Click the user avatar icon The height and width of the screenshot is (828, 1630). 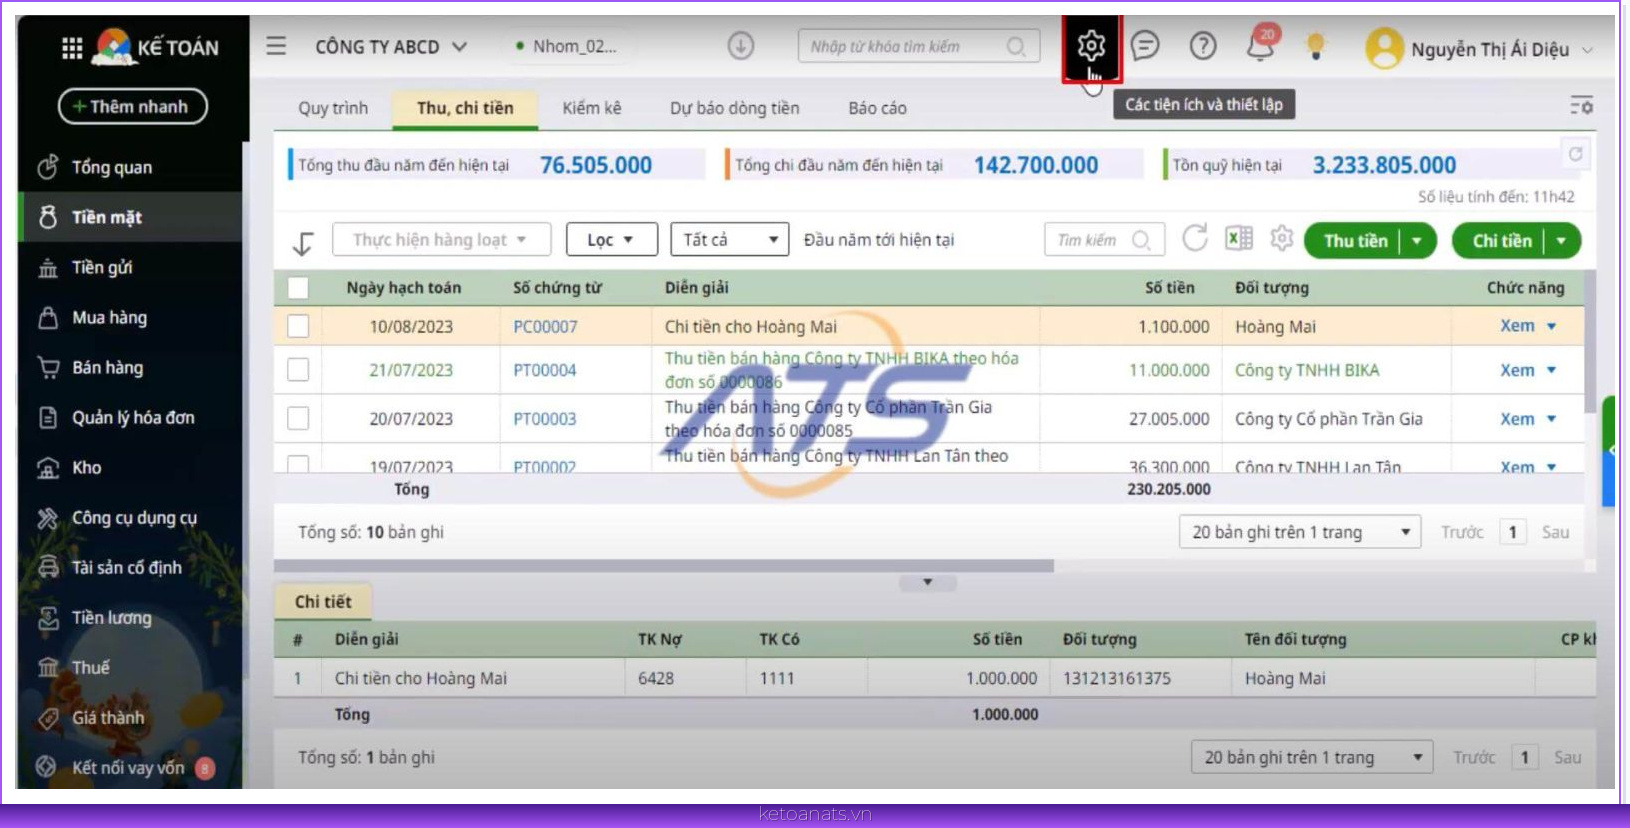[x=1385, y=48]
